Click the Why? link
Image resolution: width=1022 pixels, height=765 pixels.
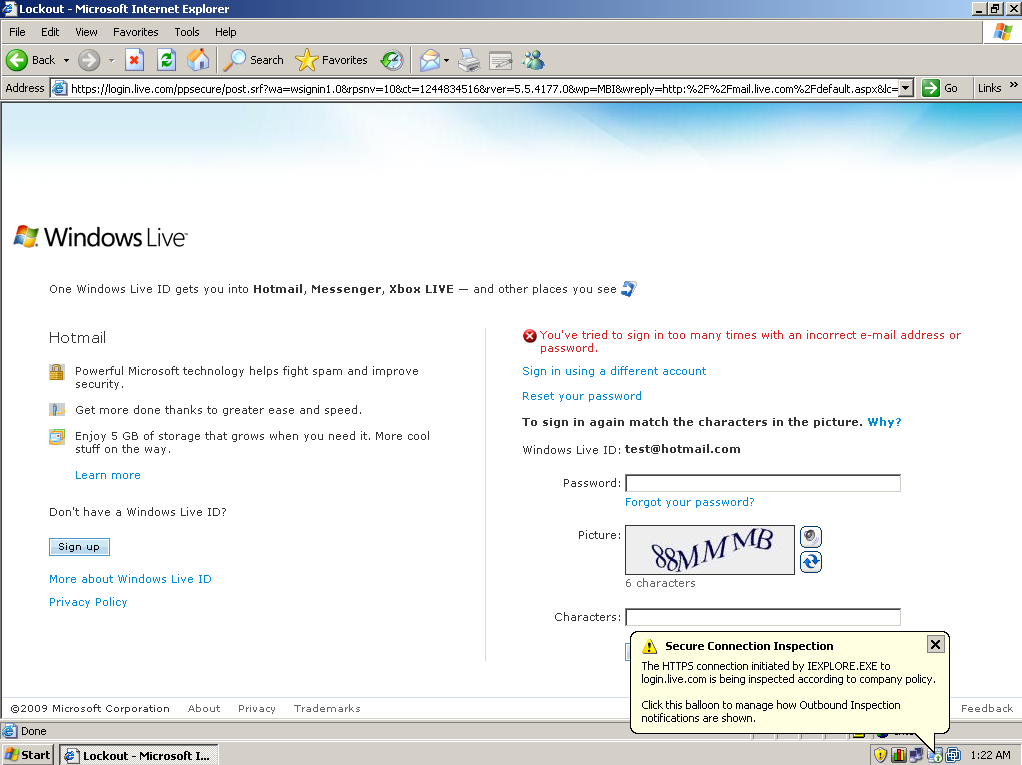pos(884,422)
